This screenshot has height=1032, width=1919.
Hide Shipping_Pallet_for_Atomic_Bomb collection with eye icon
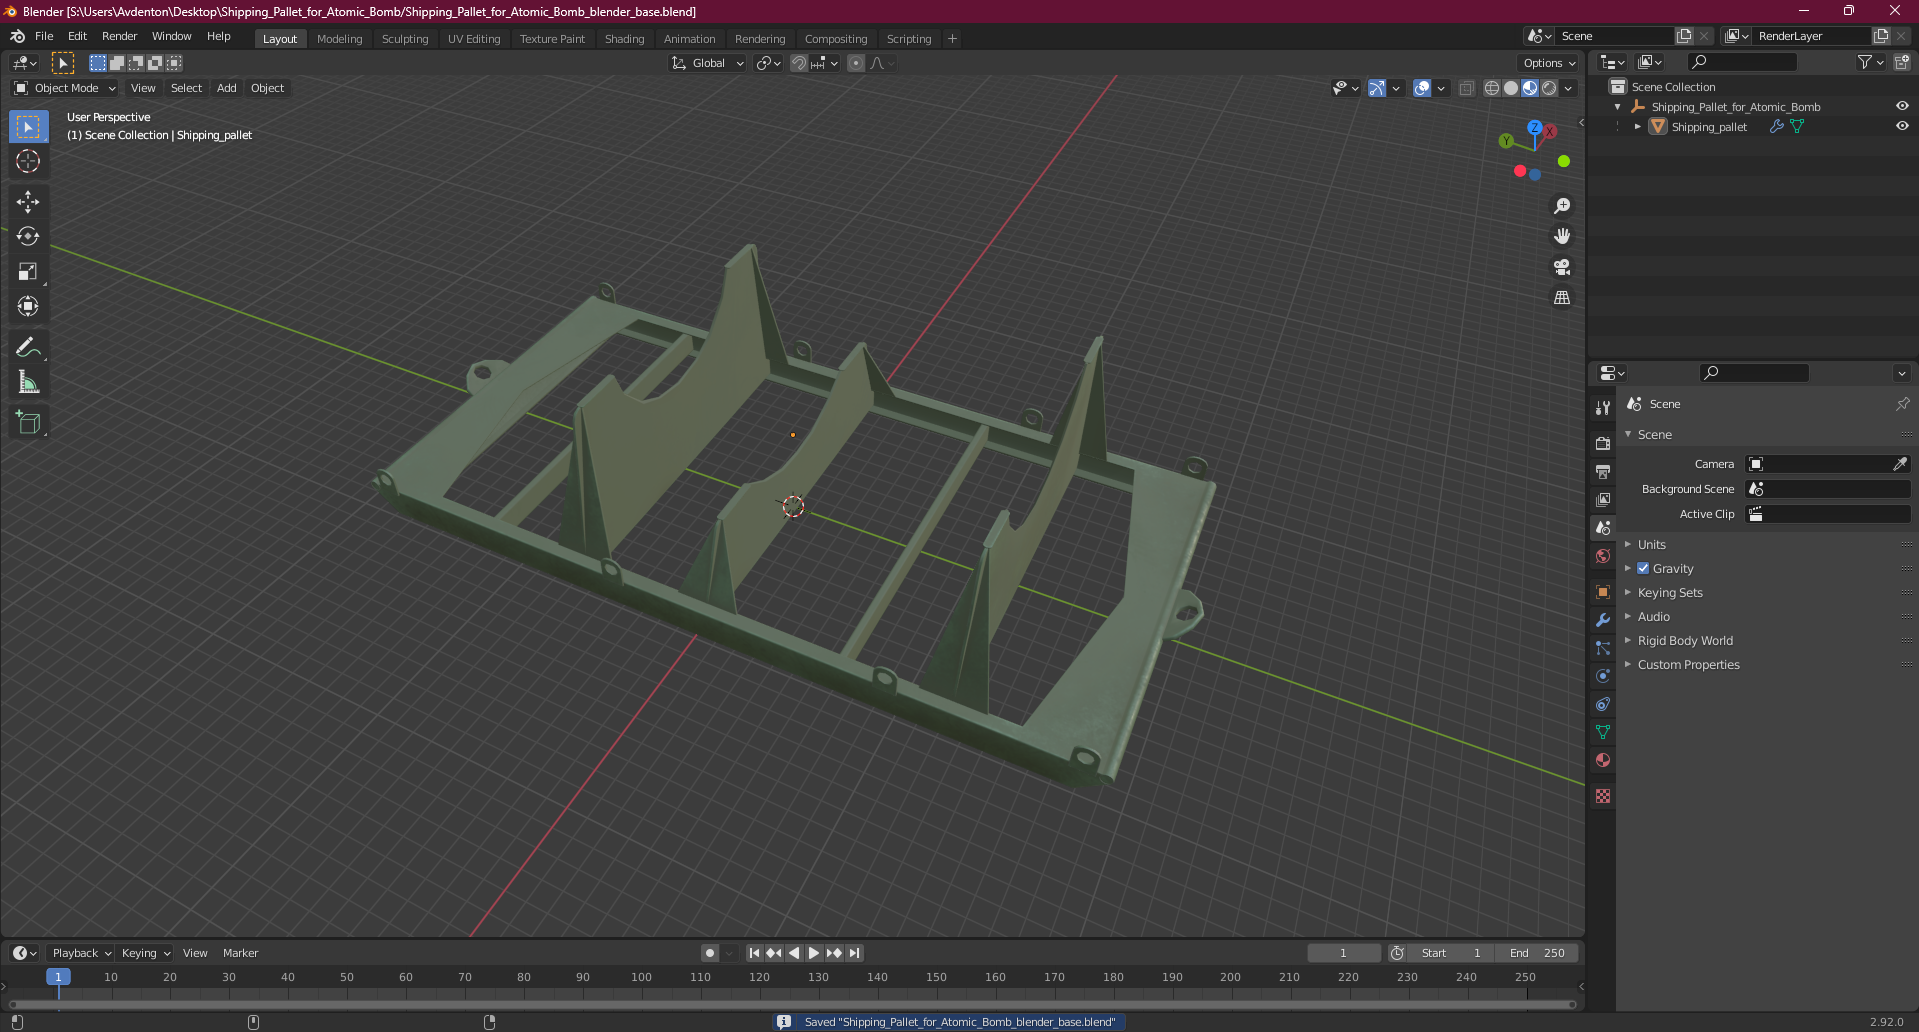(x=1902, y=106)
